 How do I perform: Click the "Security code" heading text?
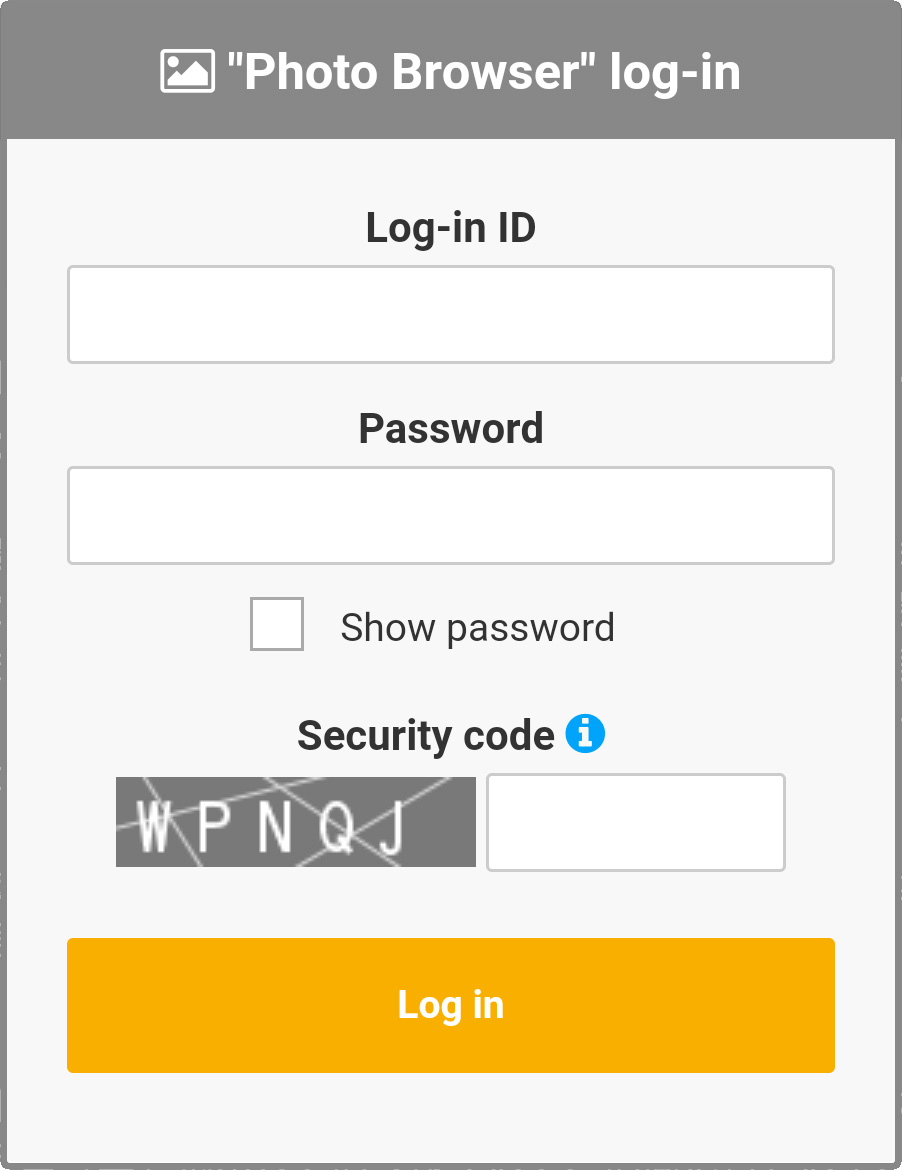tap(426, 736)
